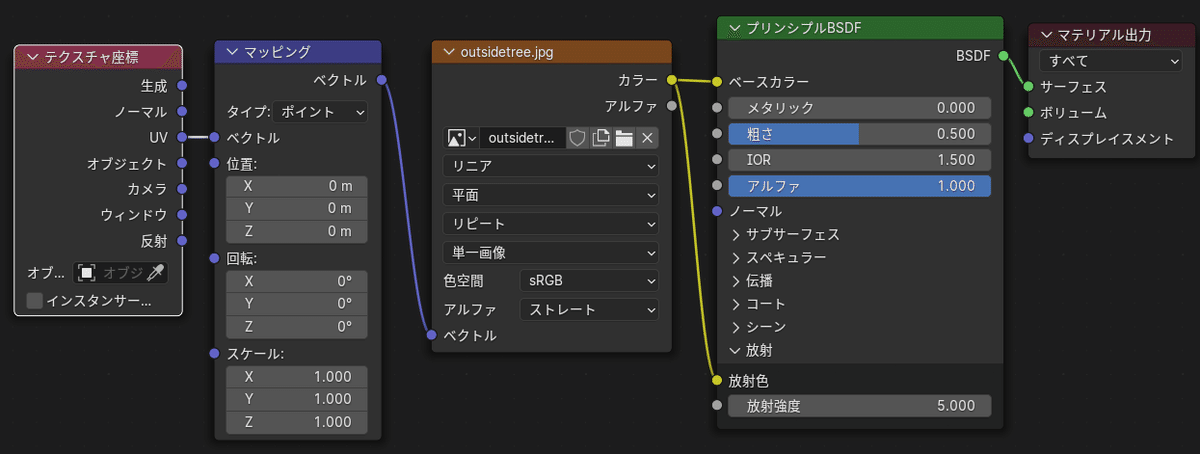Open the 単一画像 source dropdown
Image resolution: width=1200 pixels, height=454 pixels.
click(551, 253)
